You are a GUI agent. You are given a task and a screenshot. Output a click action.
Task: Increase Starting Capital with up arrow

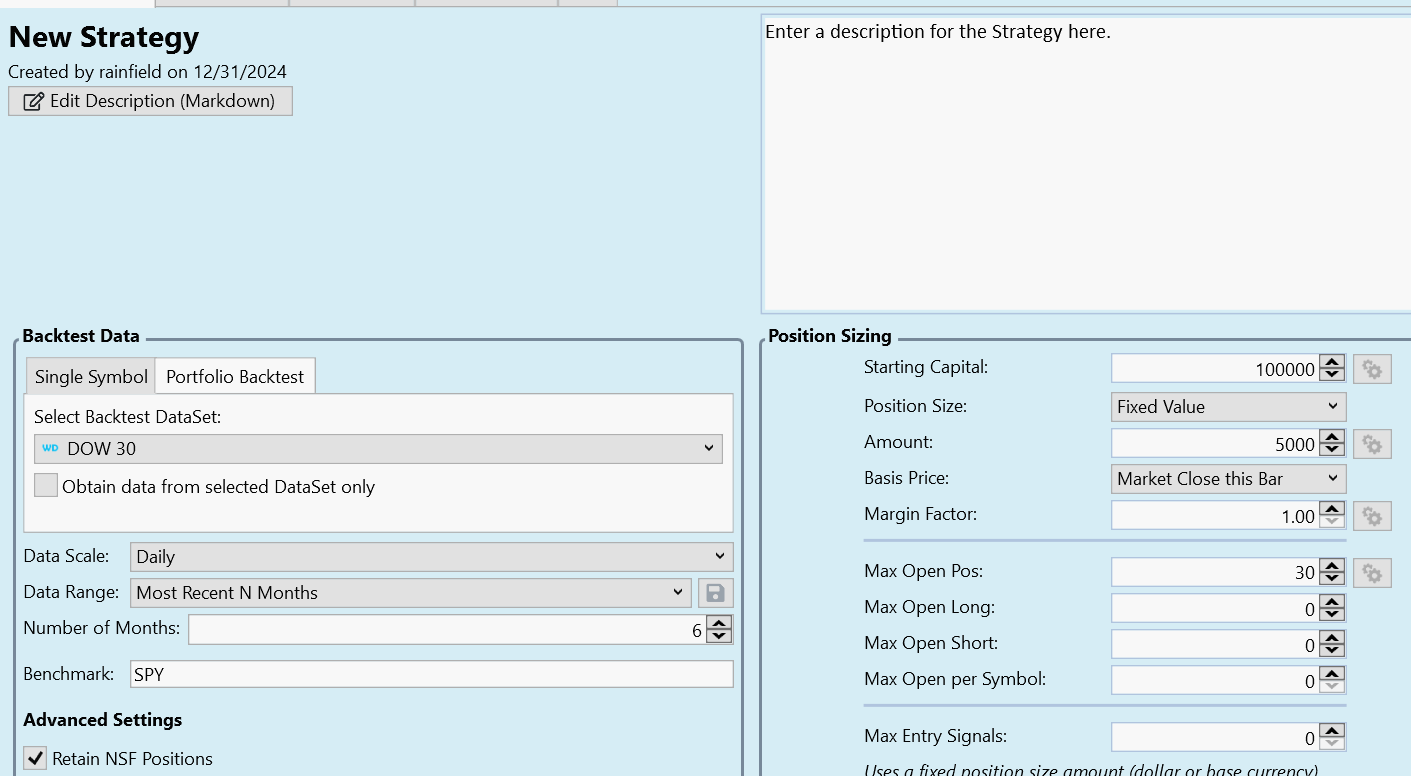coord(1332,362)
